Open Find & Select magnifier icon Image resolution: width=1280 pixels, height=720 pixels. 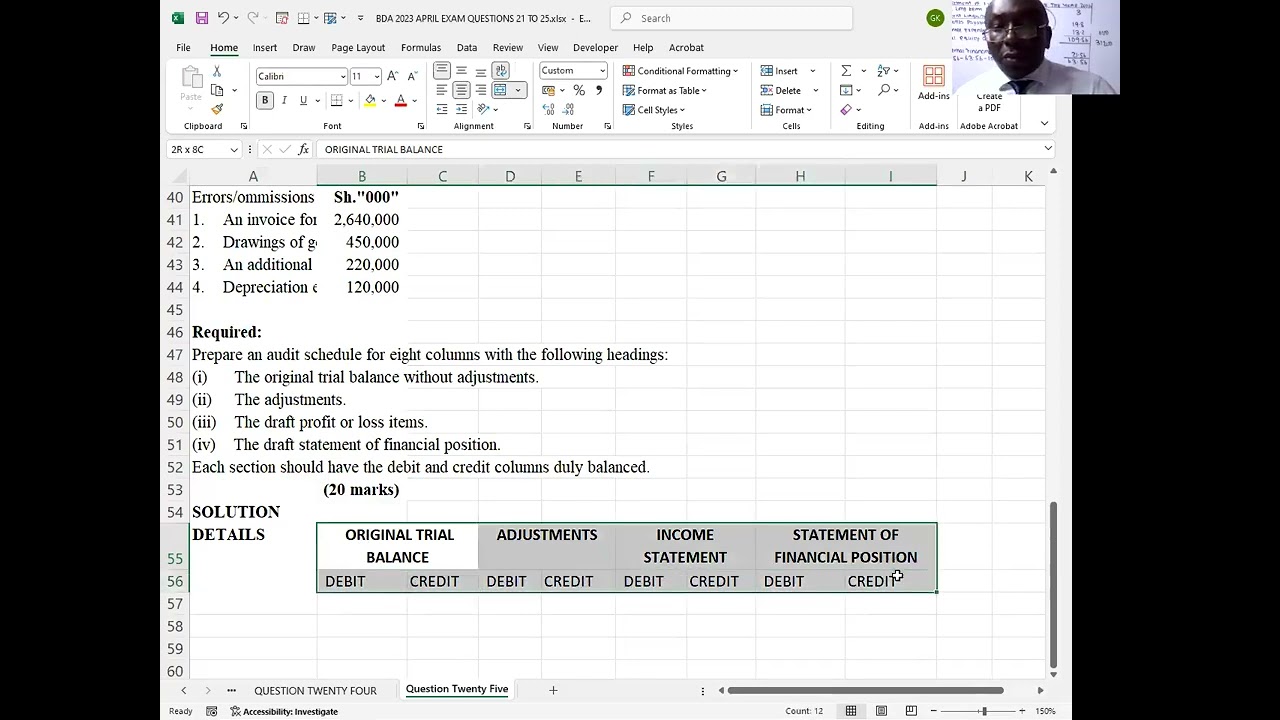click(884, 90)
